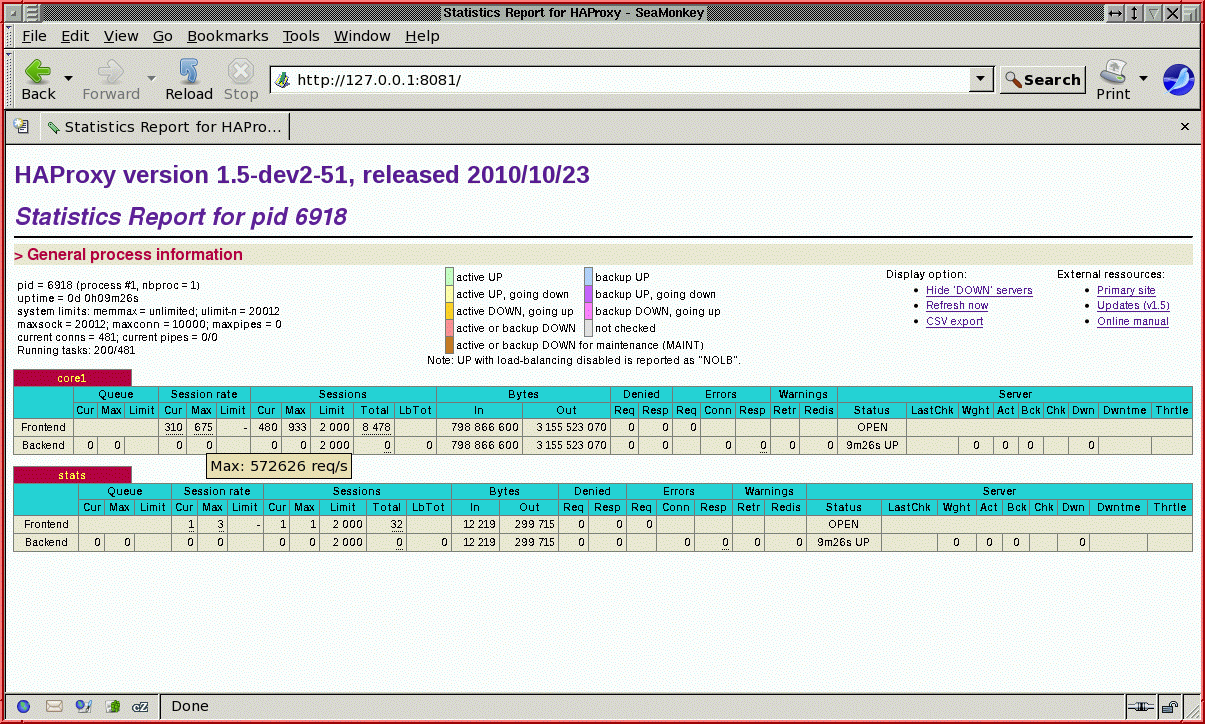
Task: Click the 'core1' proxy name label
Action: coord(72,378)
